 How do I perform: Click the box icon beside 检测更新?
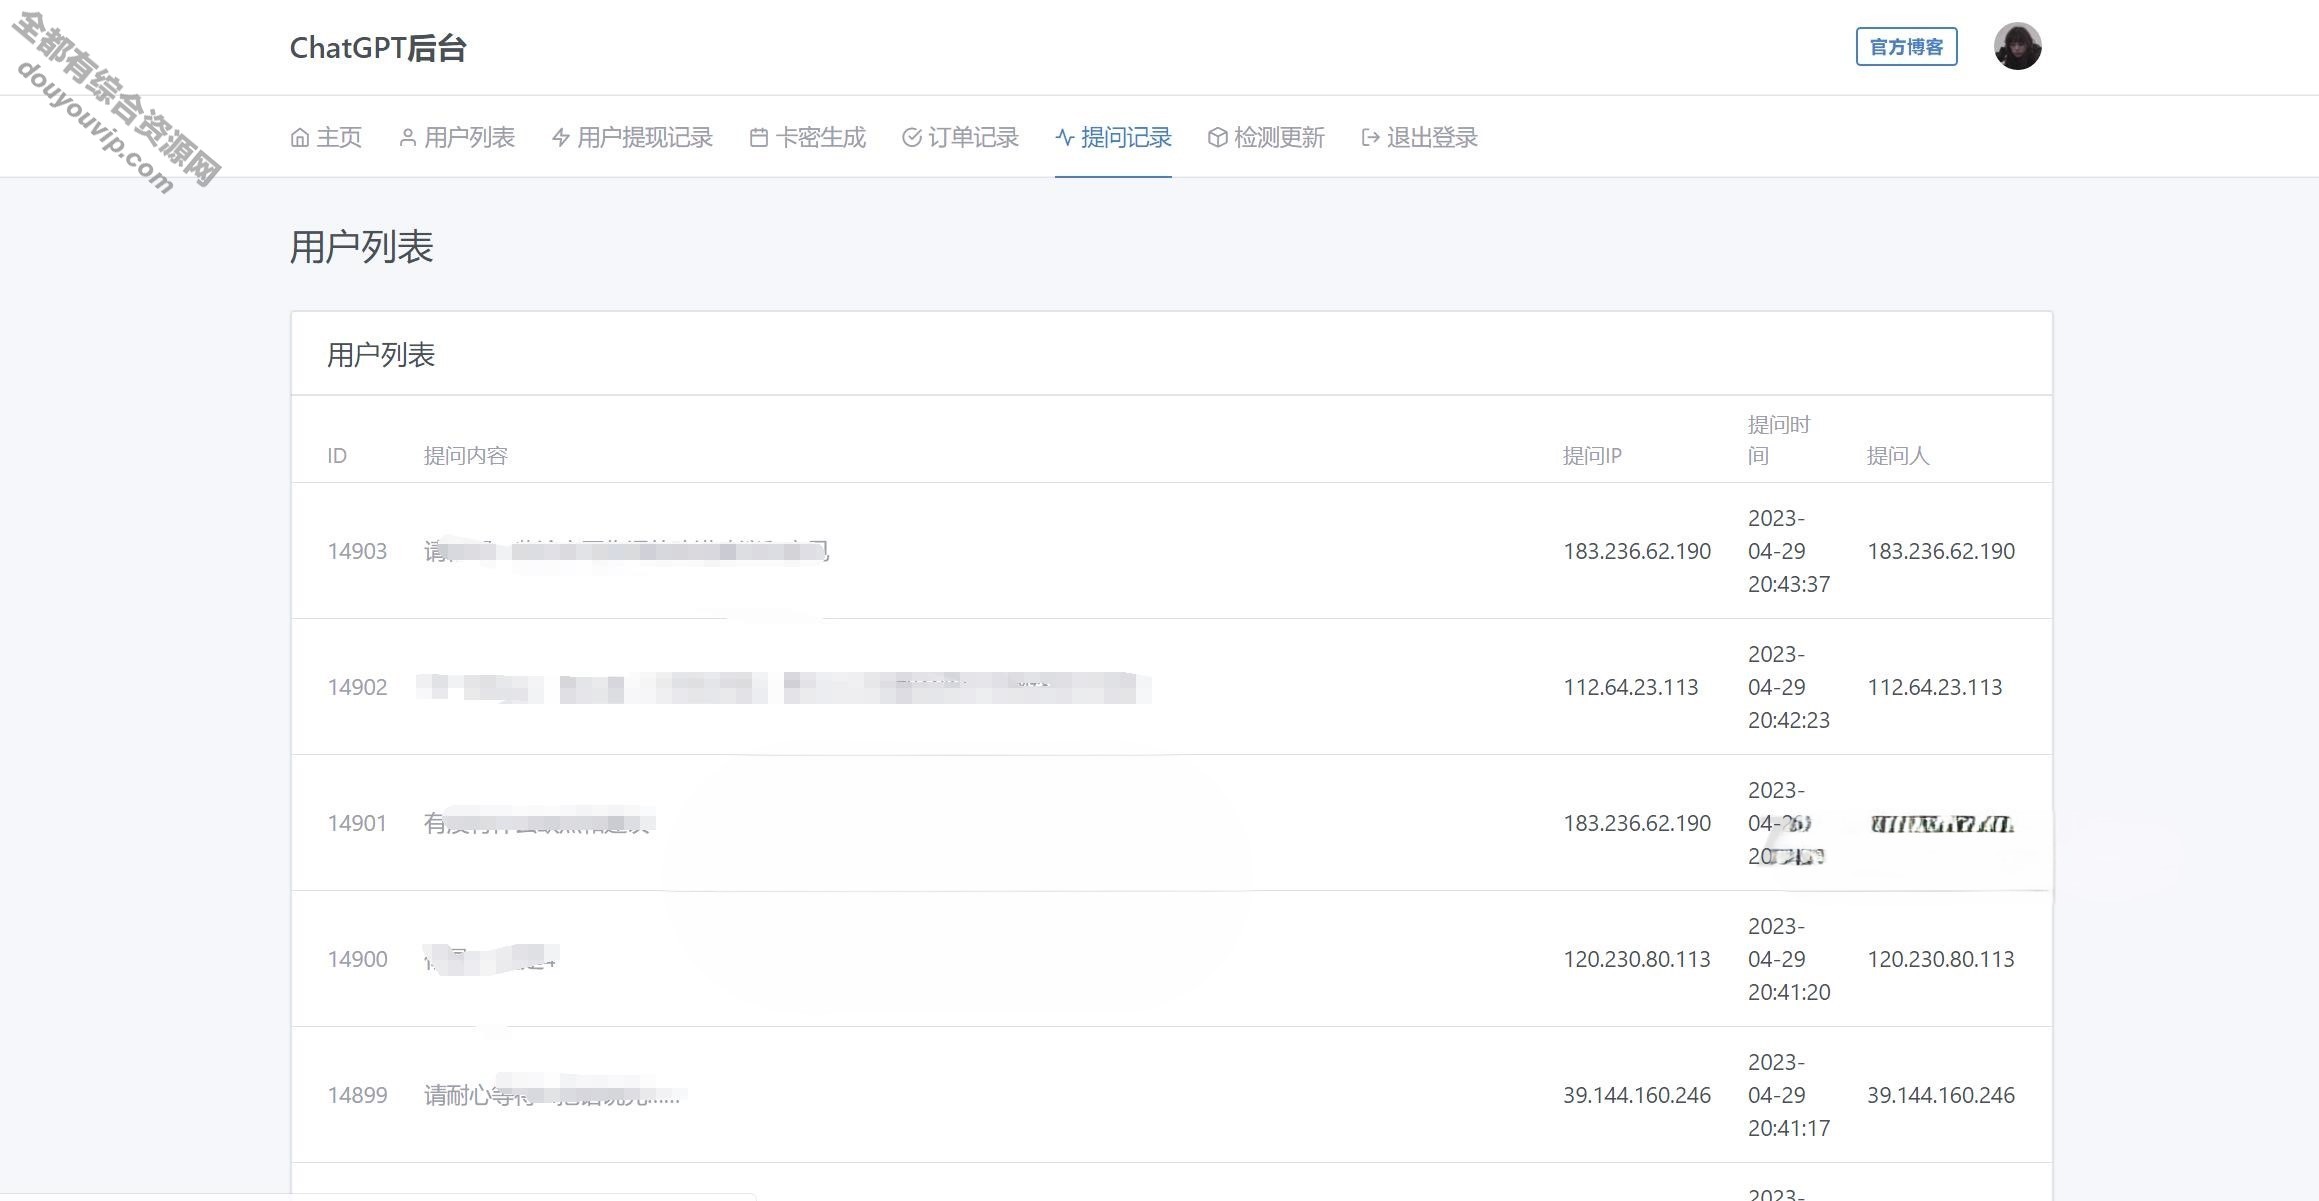tap(1217, 138)
